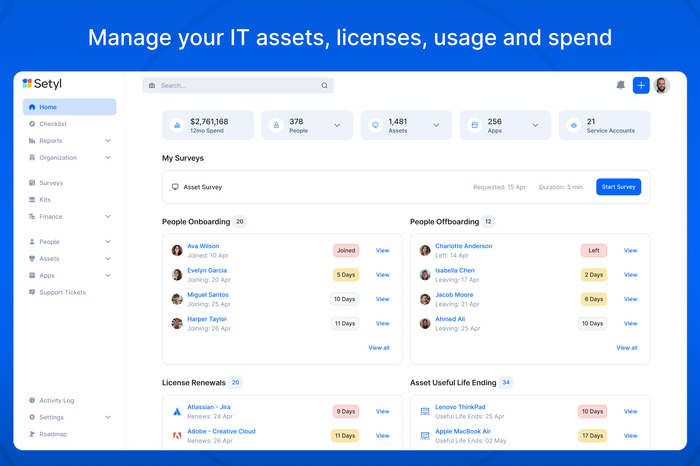The height and width of the screenshot is (466, 700).
Task: Click the Apple MacBook Air laptop icon
Action: [x=425, y=436]
